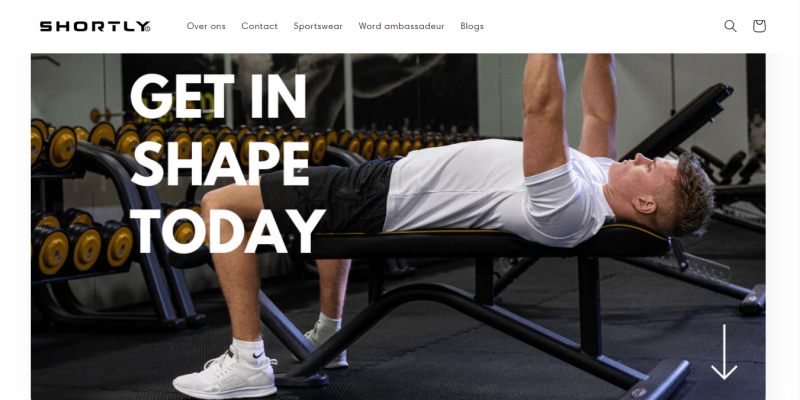The image size is (800, 400).
Task: Open the Sportswear menu link
Action: point(318,26)
